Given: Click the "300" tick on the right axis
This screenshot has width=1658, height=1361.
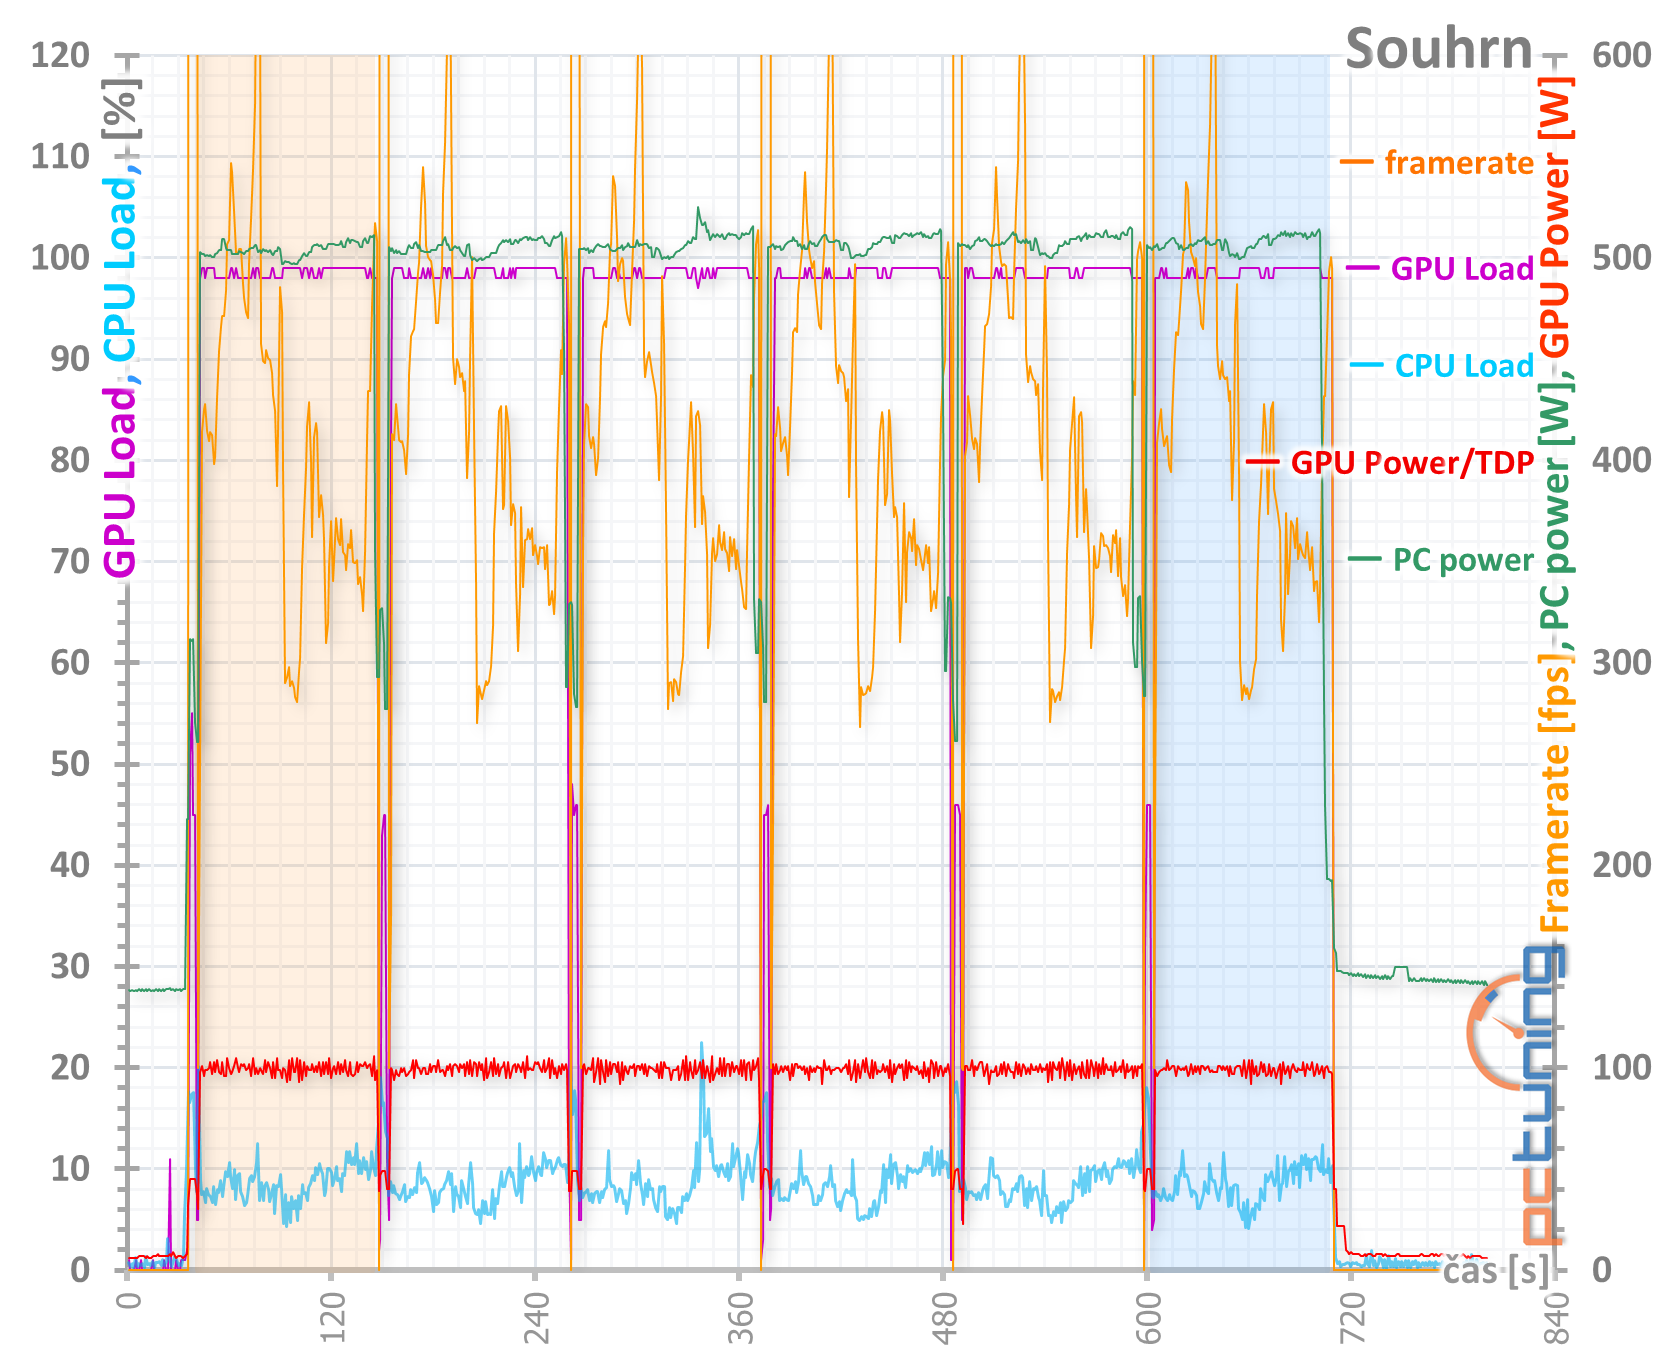Looking at the screenshot, I should (1622, 662).
